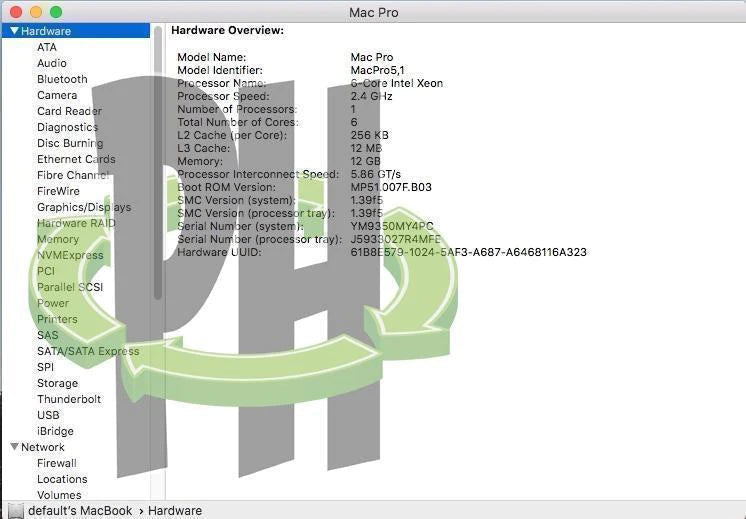This screenshot has width=746, height=519.
Task: Select the Hardware Overview heading
Action: pyautogui.click(x=227, y=30)
